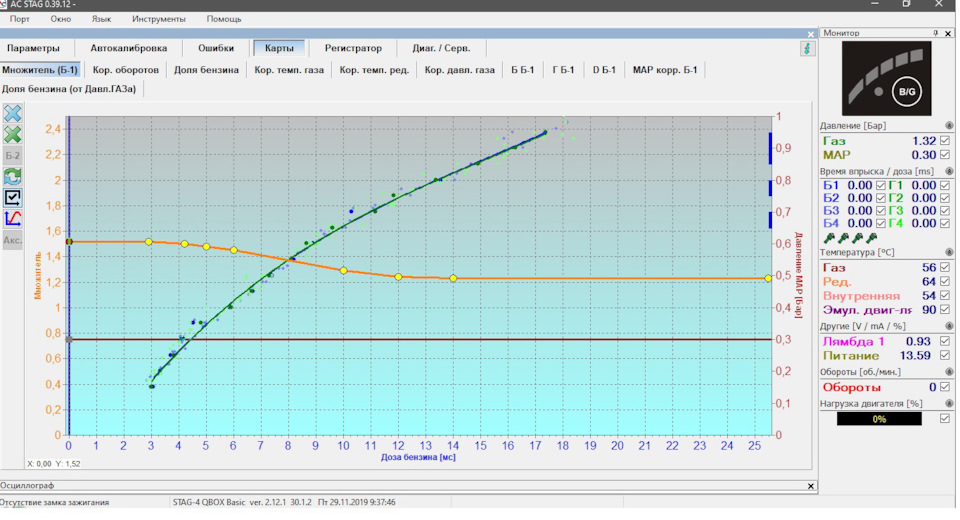Viewport: 960px width, 520px height.
Task: Toggle the checkmark selection-mode icon
Action: [x=13, y=197]
